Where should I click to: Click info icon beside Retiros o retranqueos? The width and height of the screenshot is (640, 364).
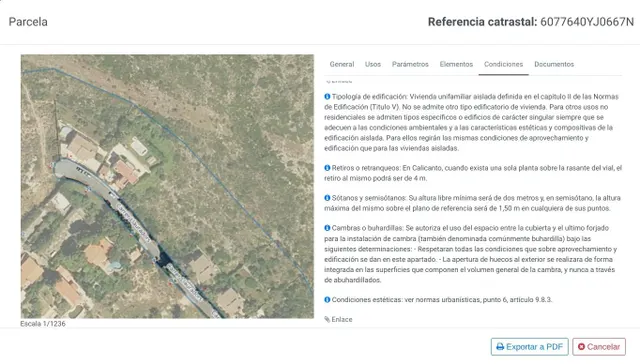pos(327,168)
